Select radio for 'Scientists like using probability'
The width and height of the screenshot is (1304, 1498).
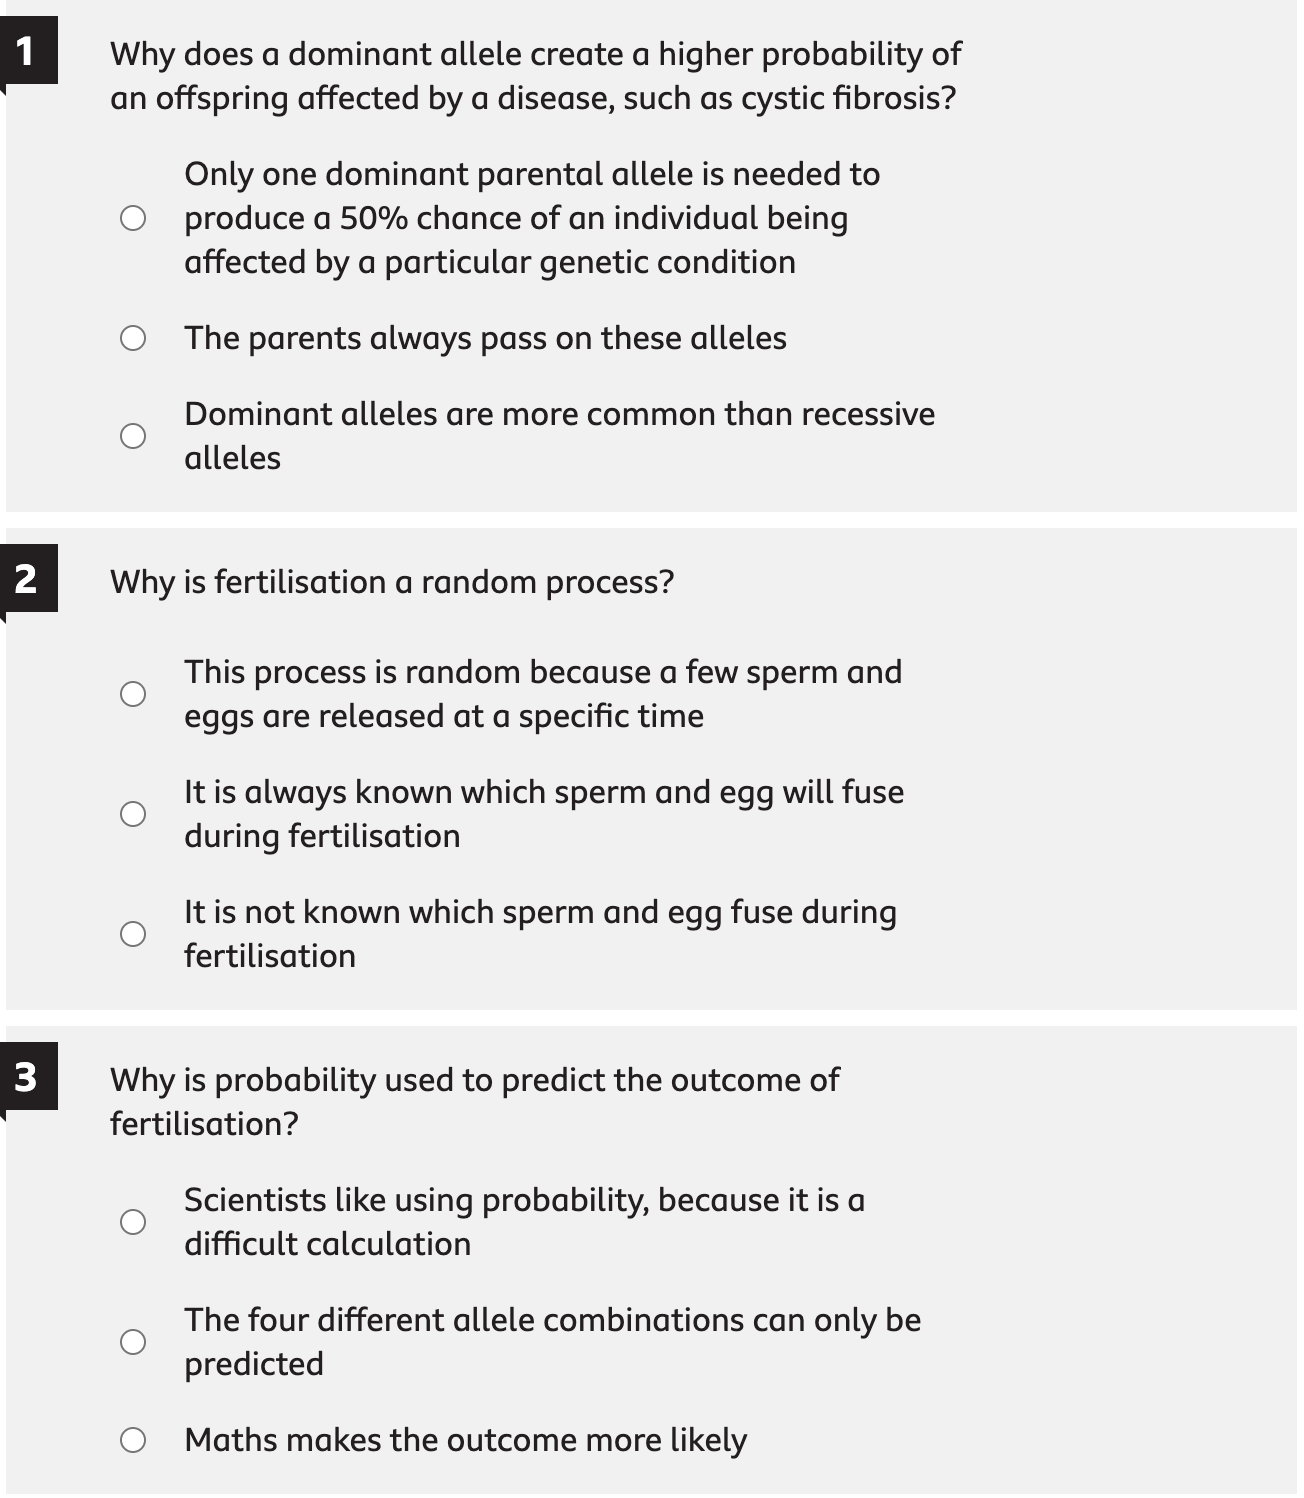pyautogui.click(x=133, y=1222)
